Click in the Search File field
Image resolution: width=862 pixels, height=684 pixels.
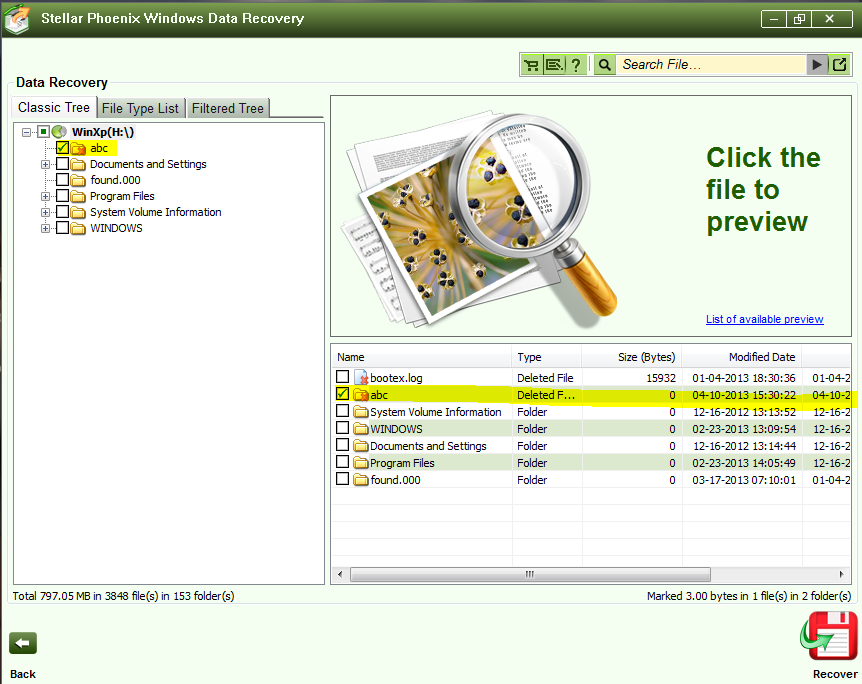tap(711, 65)
